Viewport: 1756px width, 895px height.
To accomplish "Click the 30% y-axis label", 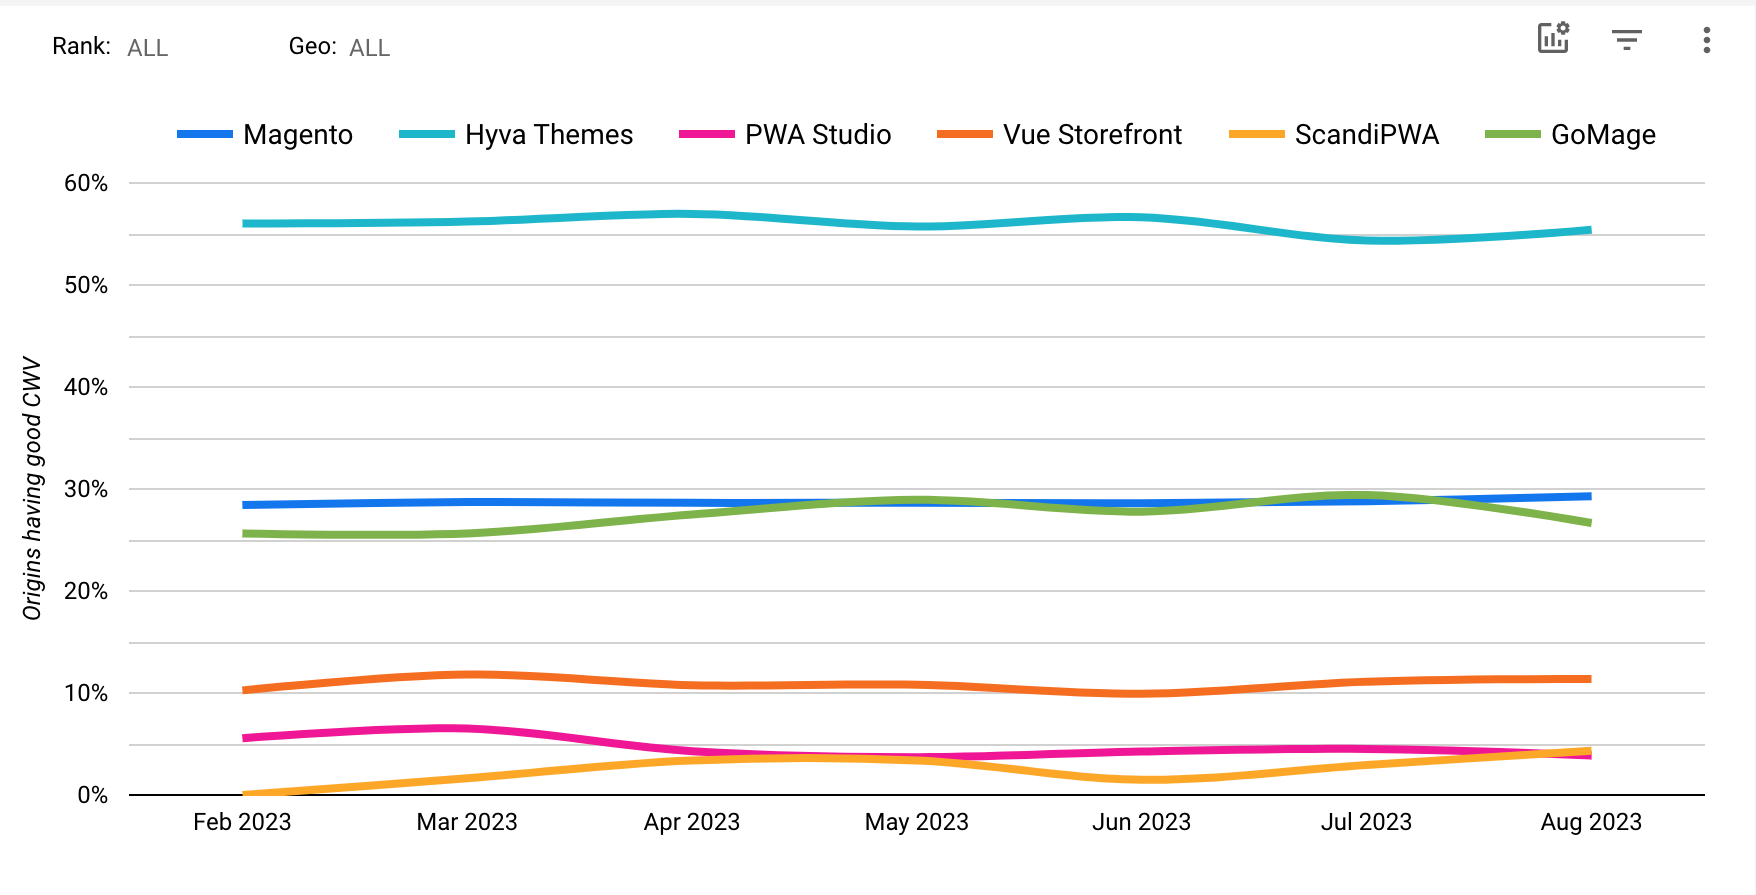I will click(86, 489).
